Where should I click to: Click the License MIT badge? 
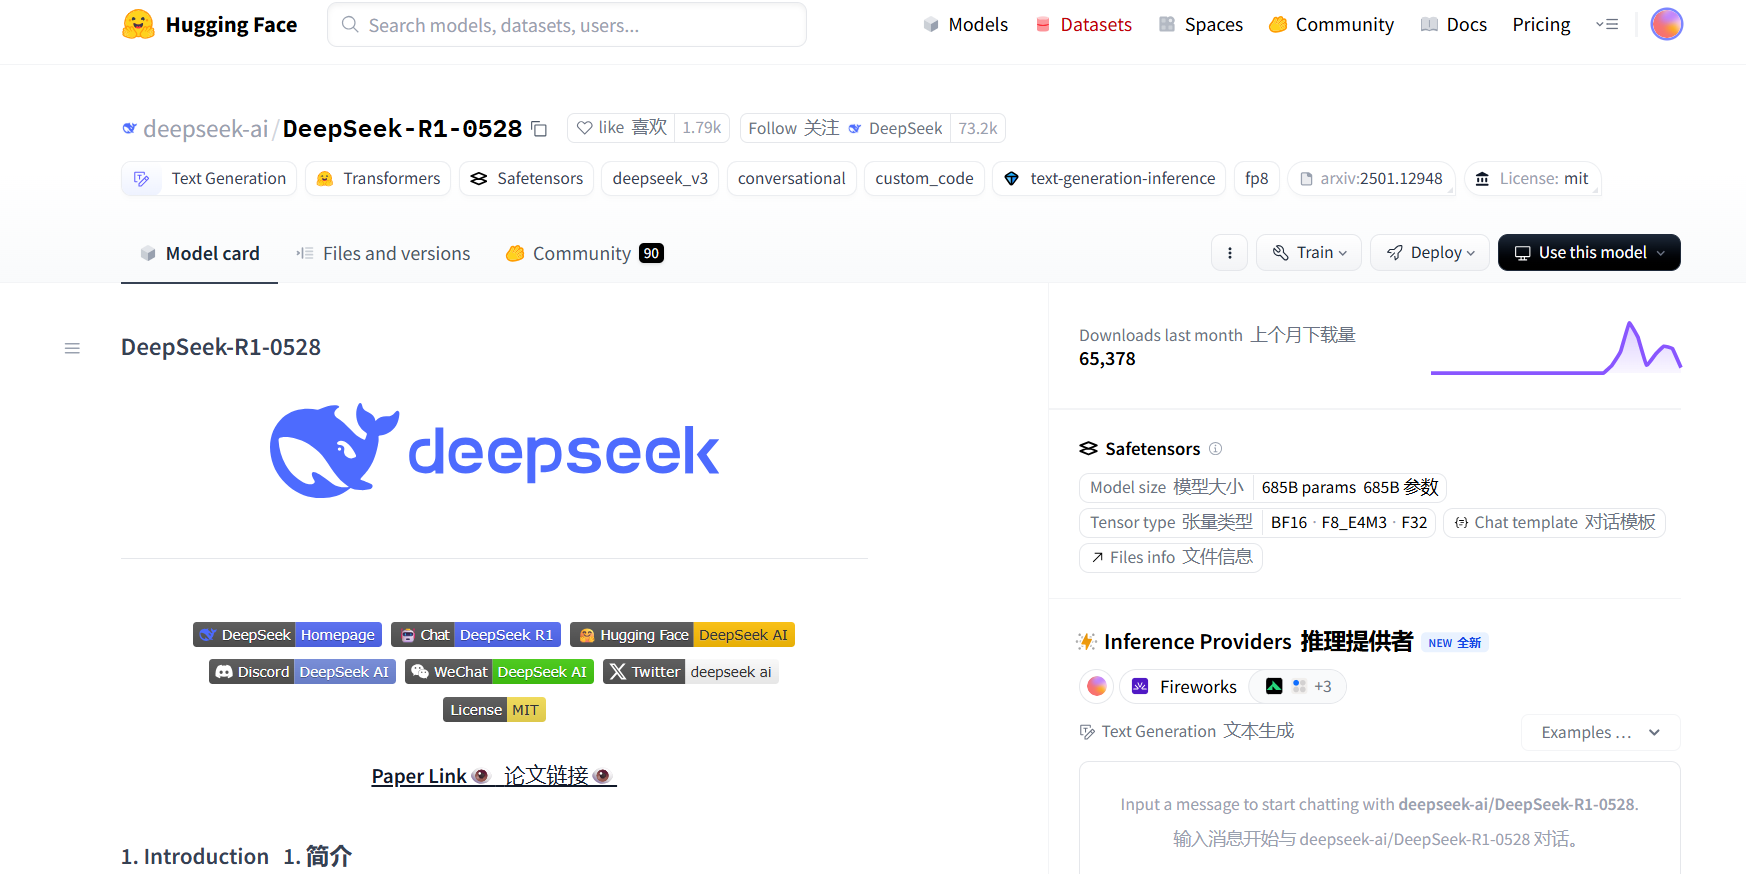[494, 710]
